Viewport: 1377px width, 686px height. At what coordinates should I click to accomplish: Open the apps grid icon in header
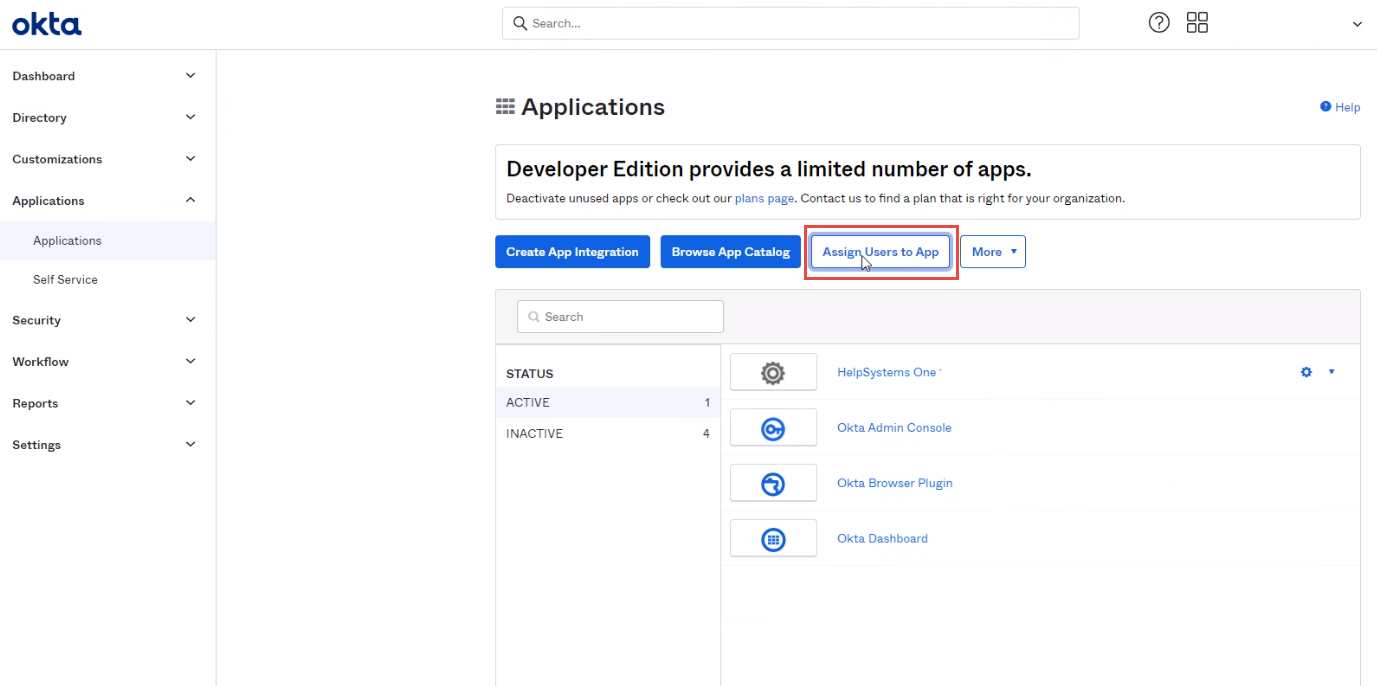point(1197,23)
